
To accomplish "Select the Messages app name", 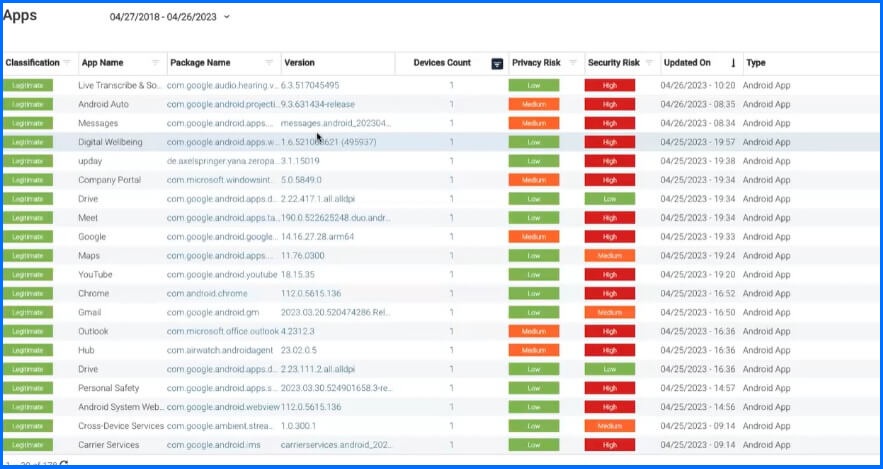I will (98, 123).
